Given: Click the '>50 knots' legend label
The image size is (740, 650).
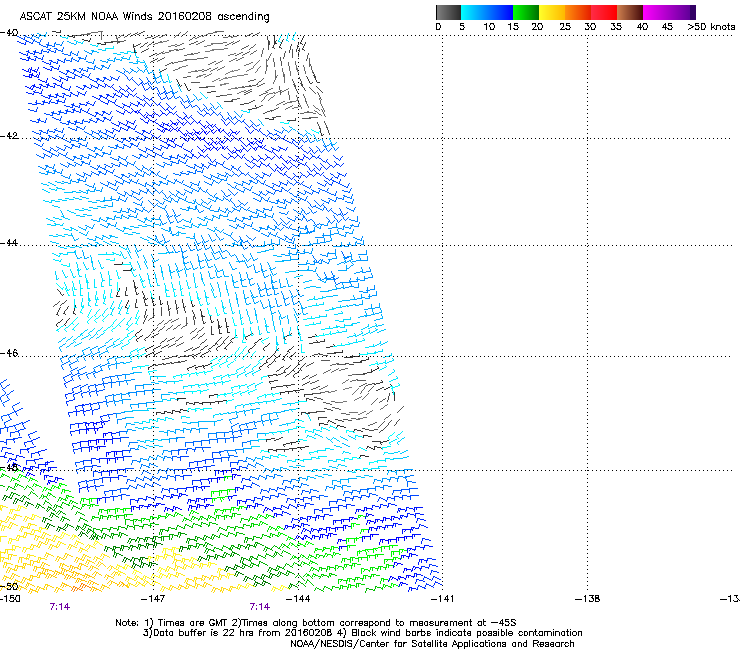Looking at the screenshot, I should [711, 27].
